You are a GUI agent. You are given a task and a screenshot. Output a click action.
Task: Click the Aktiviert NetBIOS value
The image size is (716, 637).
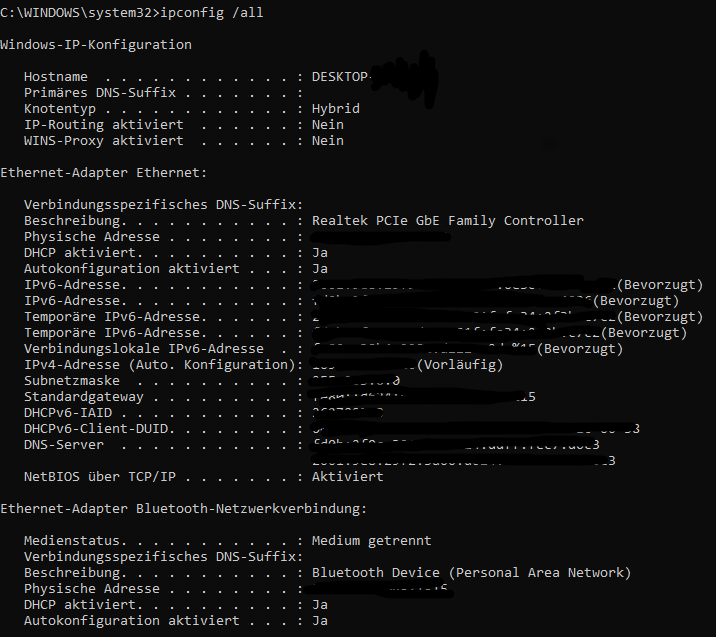347,477
